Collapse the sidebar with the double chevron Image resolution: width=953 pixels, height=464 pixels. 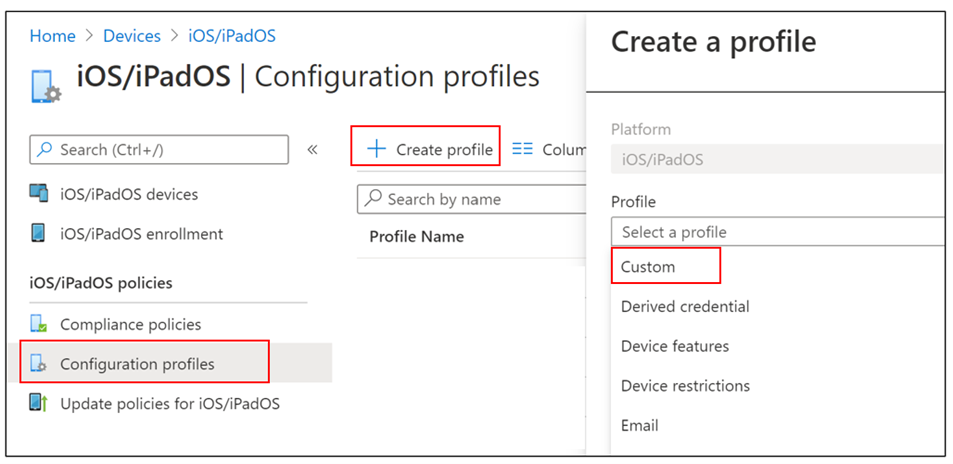point(312,150)
